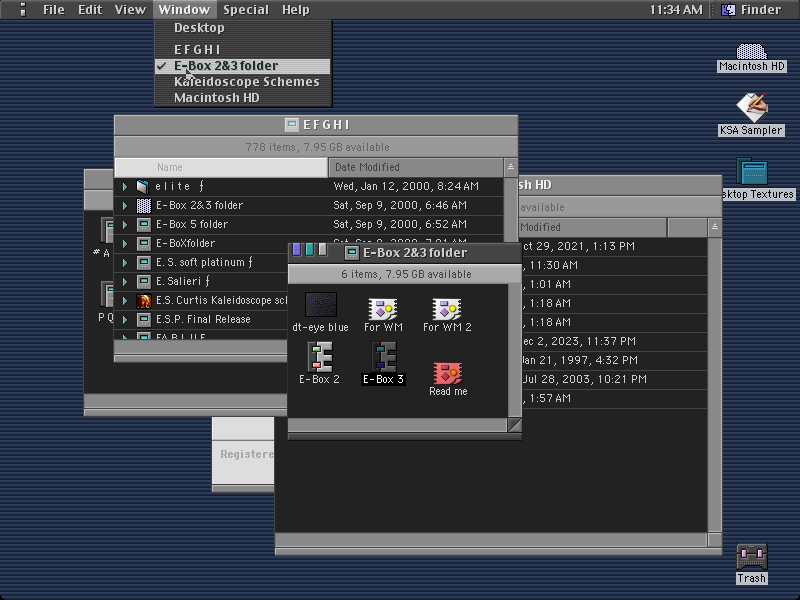Click the menu bar clock 11:34 AM
This screenshot has height=600, width=800.
(x=676, y=10)
